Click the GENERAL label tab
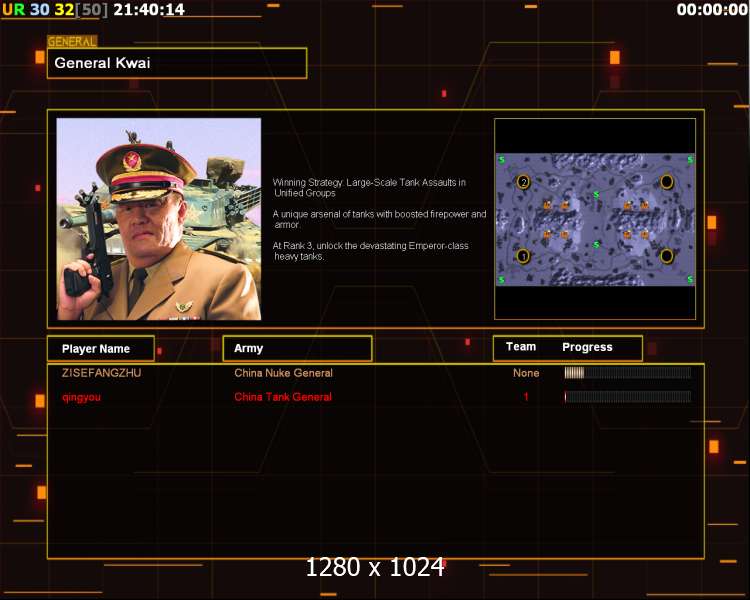This screenshot has height=600, width=750. 72,42
